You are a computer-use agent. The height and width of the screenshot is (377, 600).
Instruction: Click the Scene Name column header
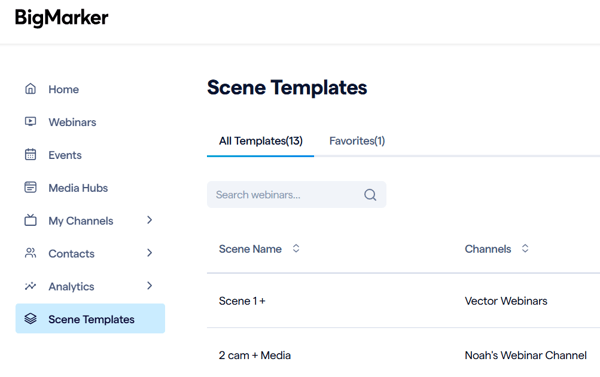point(250,249)
